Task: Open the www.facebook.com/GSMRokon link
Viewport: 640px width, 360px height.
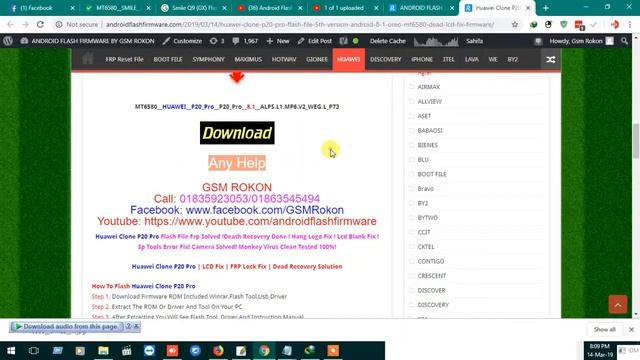Action: pos(264,210)
